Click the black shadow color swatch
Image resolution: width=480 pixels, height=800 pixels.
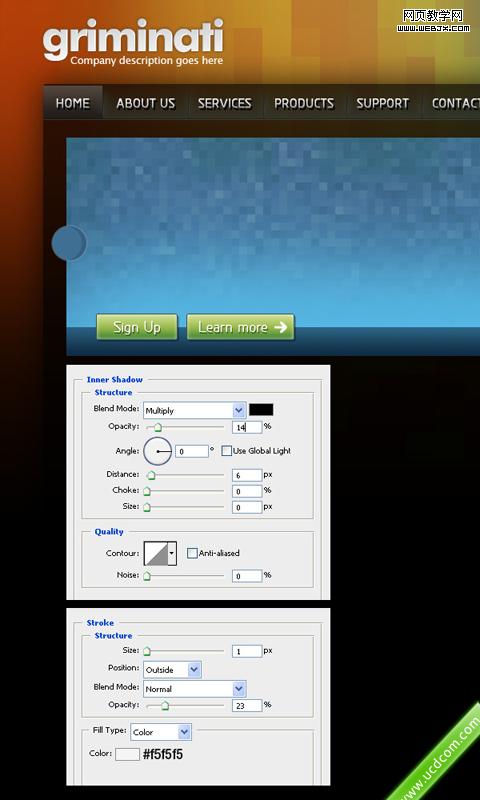(x=261, y=410)
